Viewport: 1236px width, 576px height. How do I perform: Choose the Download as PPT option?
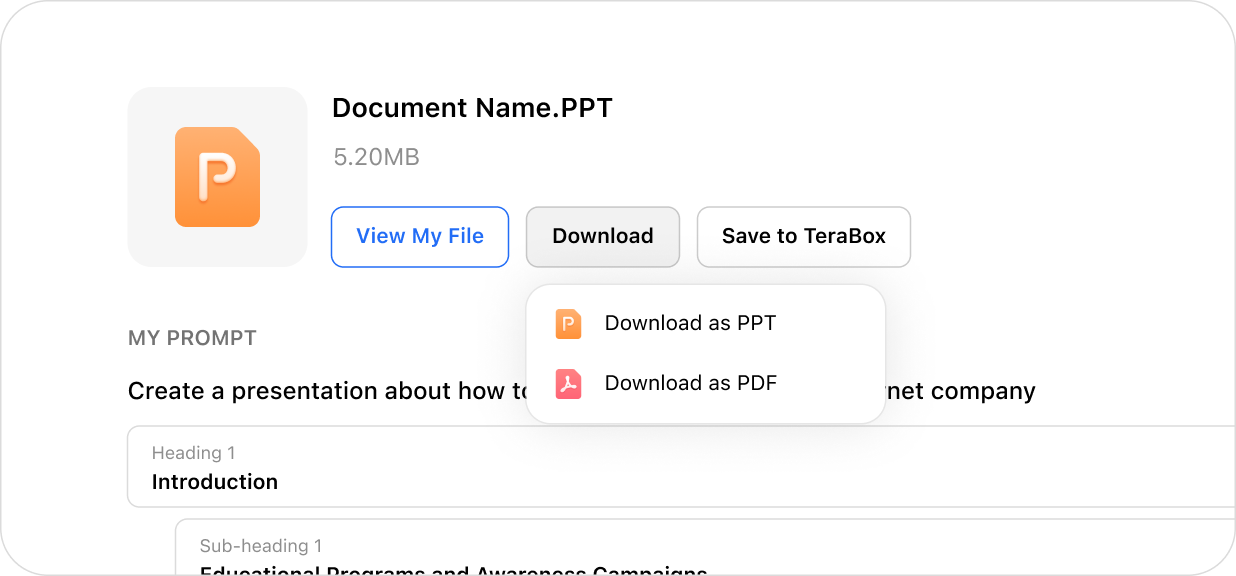tap(706, 323)
